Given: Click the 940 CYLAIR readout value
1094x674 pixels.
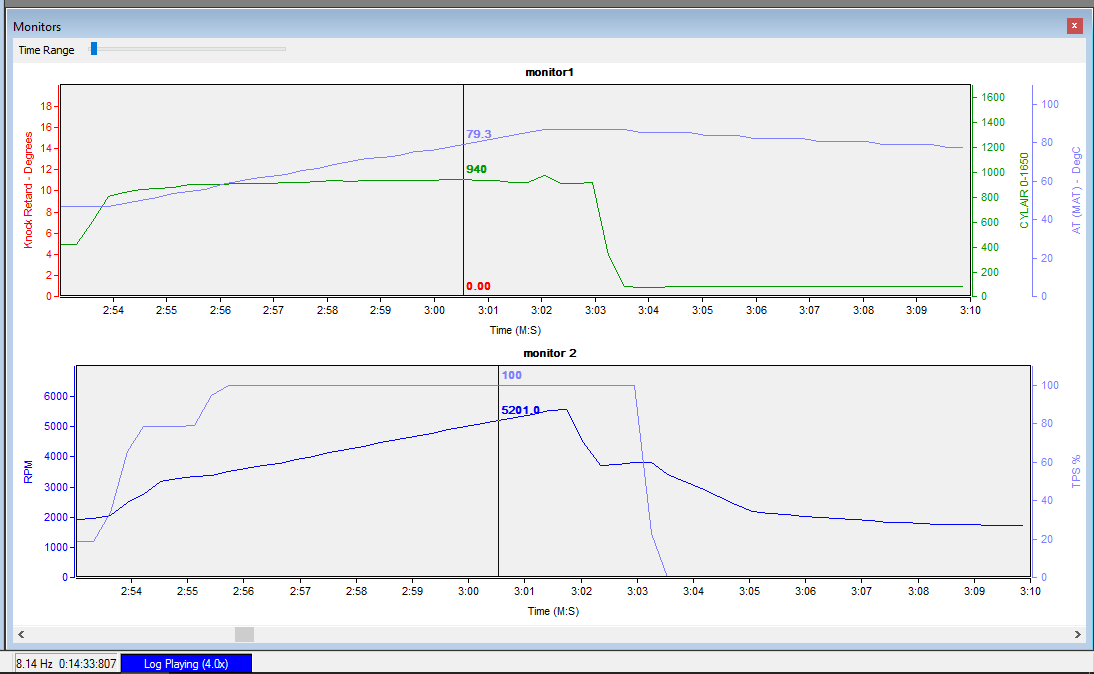Looking at the screenshot, I should point(477,169).
